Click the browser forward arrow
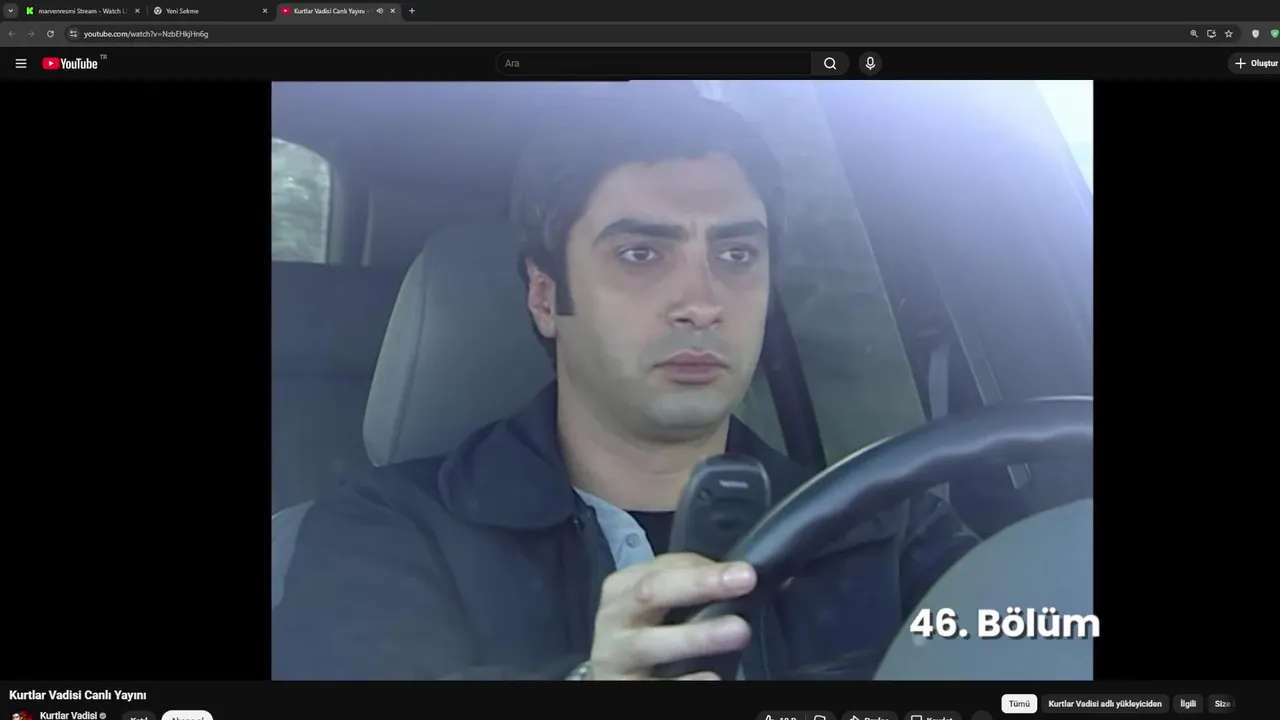This screenshot has width=1280, height=720. (x=31, y=34)
